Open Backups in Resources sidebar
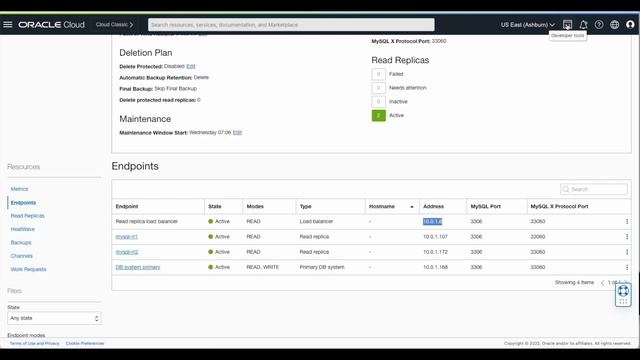Screen dimensions: 640x360 21,242
